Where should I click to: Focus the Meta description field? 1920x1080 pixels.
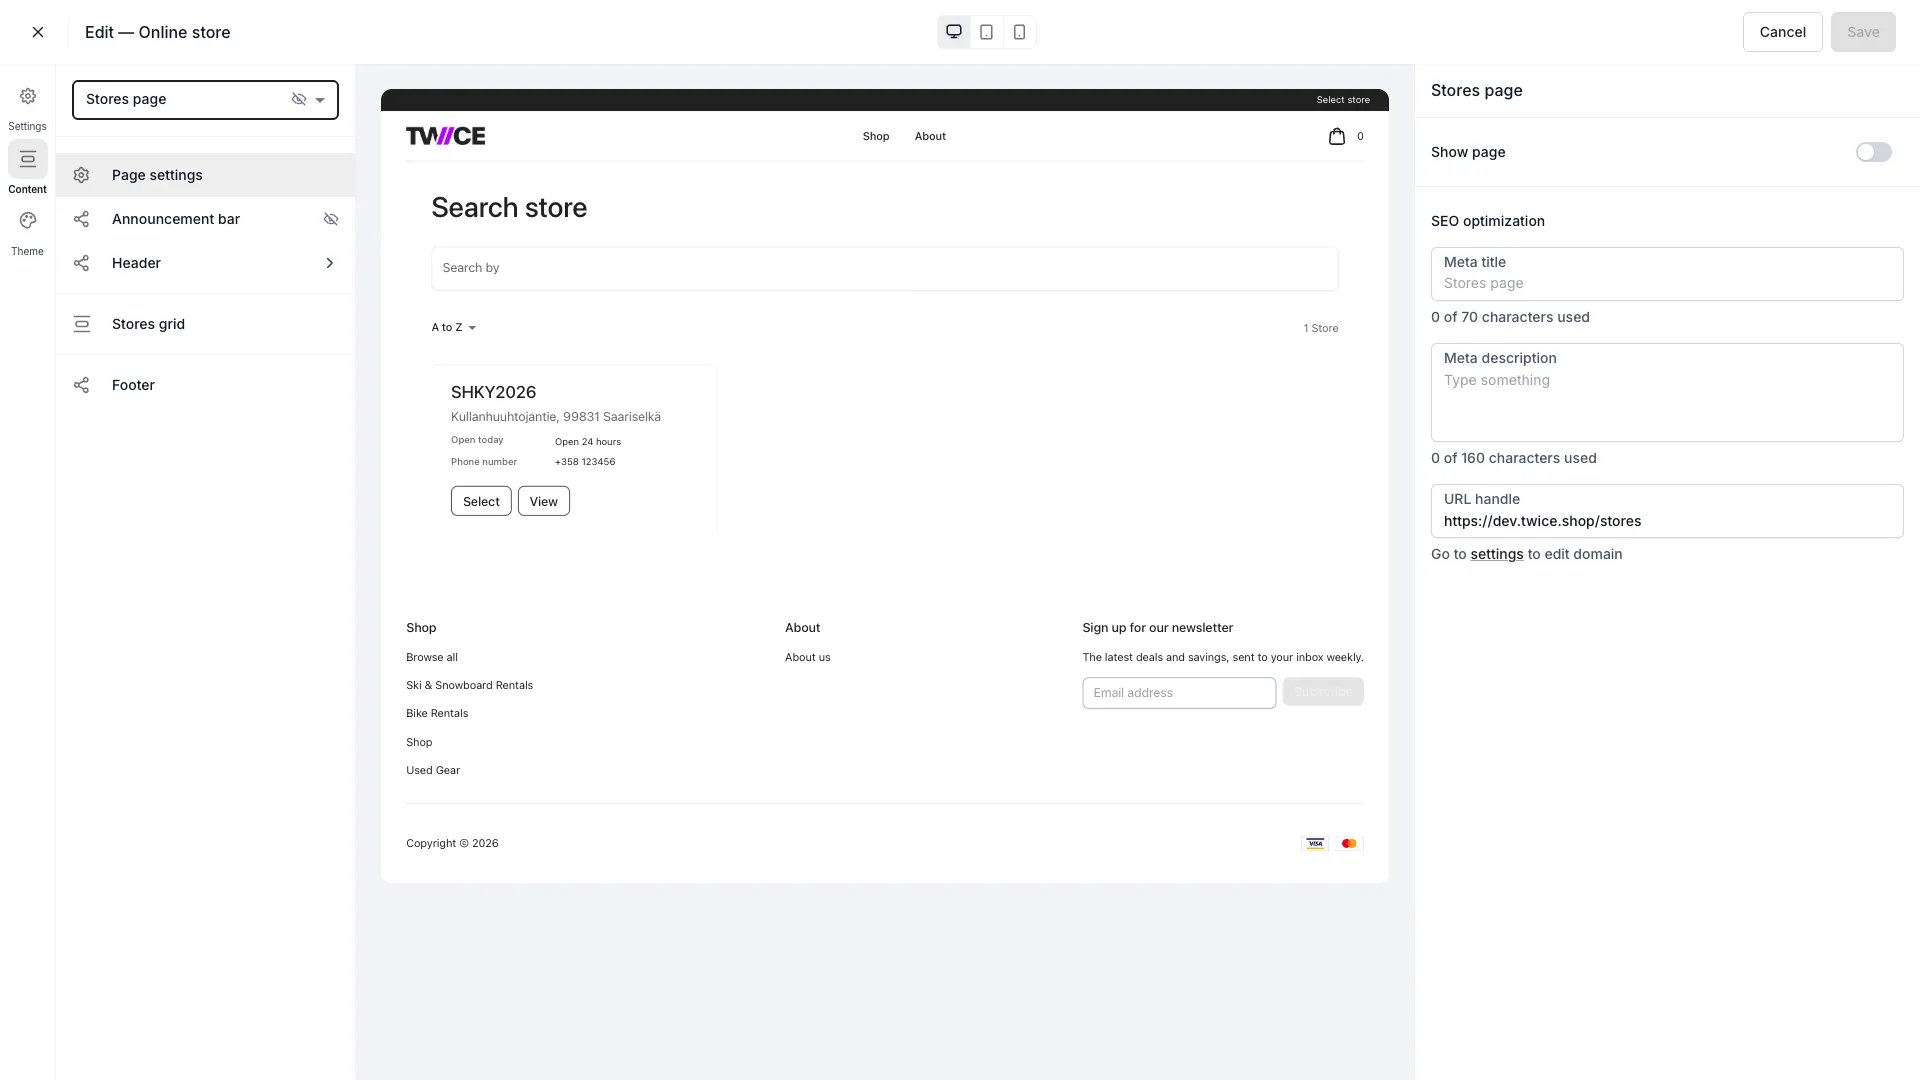coord(1666,392)
